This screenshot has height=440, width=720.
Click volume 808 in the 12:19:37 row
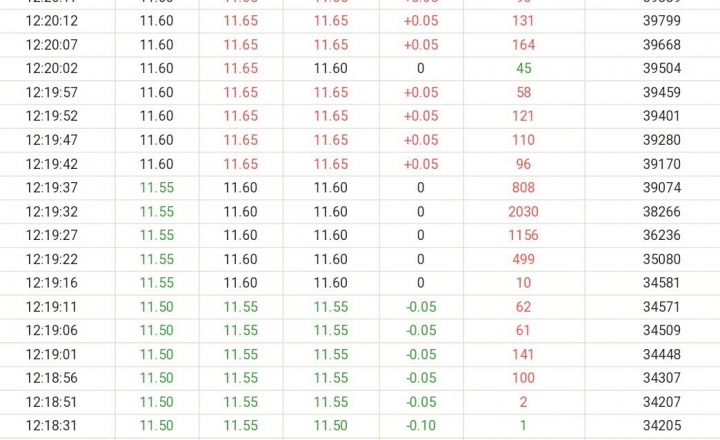click(523, 188)
